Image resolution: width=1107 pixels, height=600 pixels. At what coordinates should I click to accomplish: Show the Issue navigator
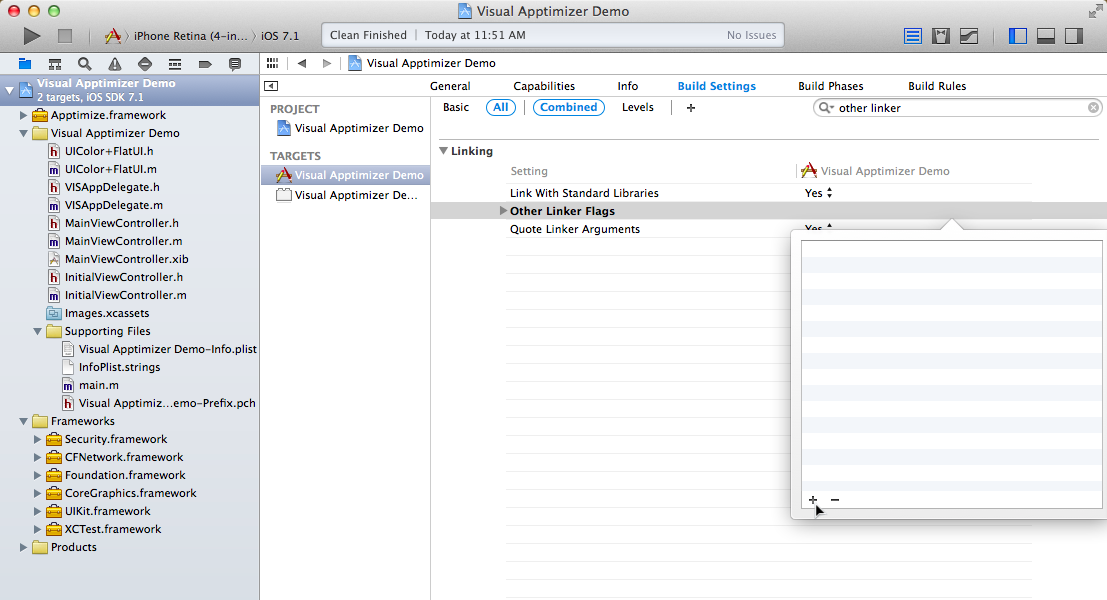coord(114,64)
